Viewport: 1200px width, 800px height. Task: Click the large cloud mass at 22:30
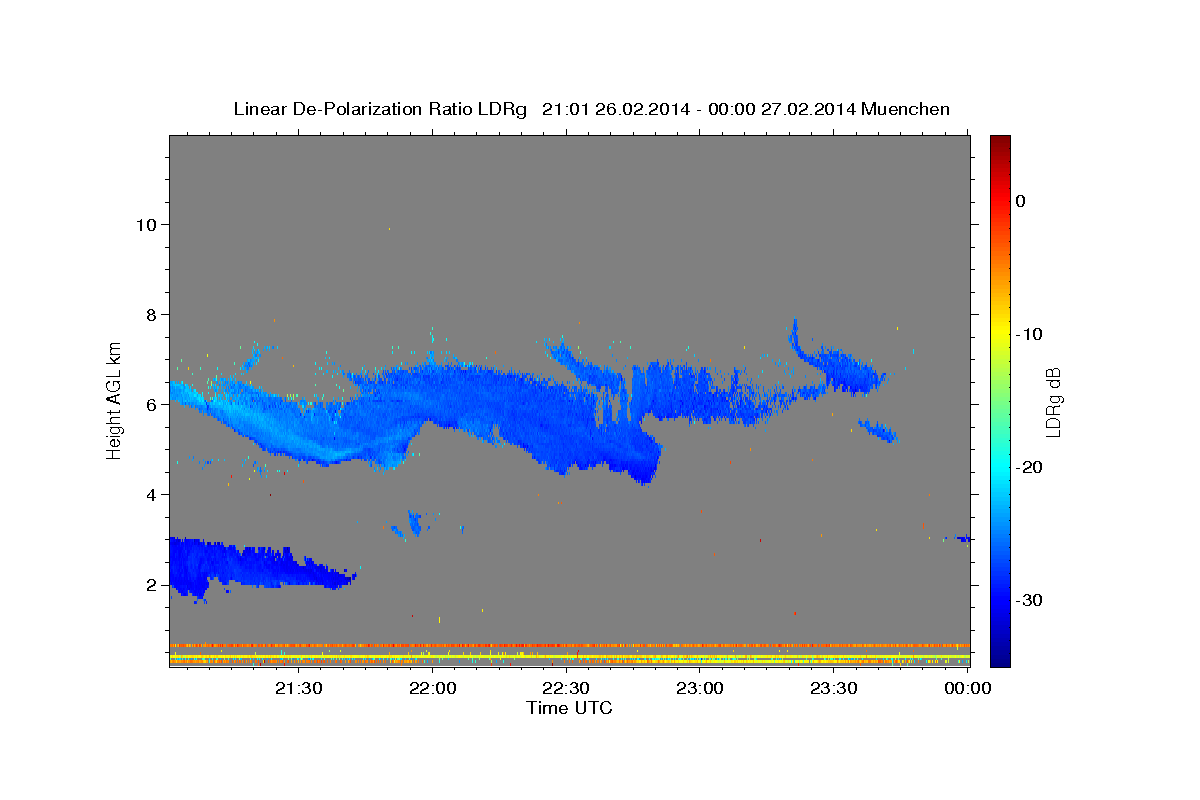pyautogui.click(x=566, y=420)
